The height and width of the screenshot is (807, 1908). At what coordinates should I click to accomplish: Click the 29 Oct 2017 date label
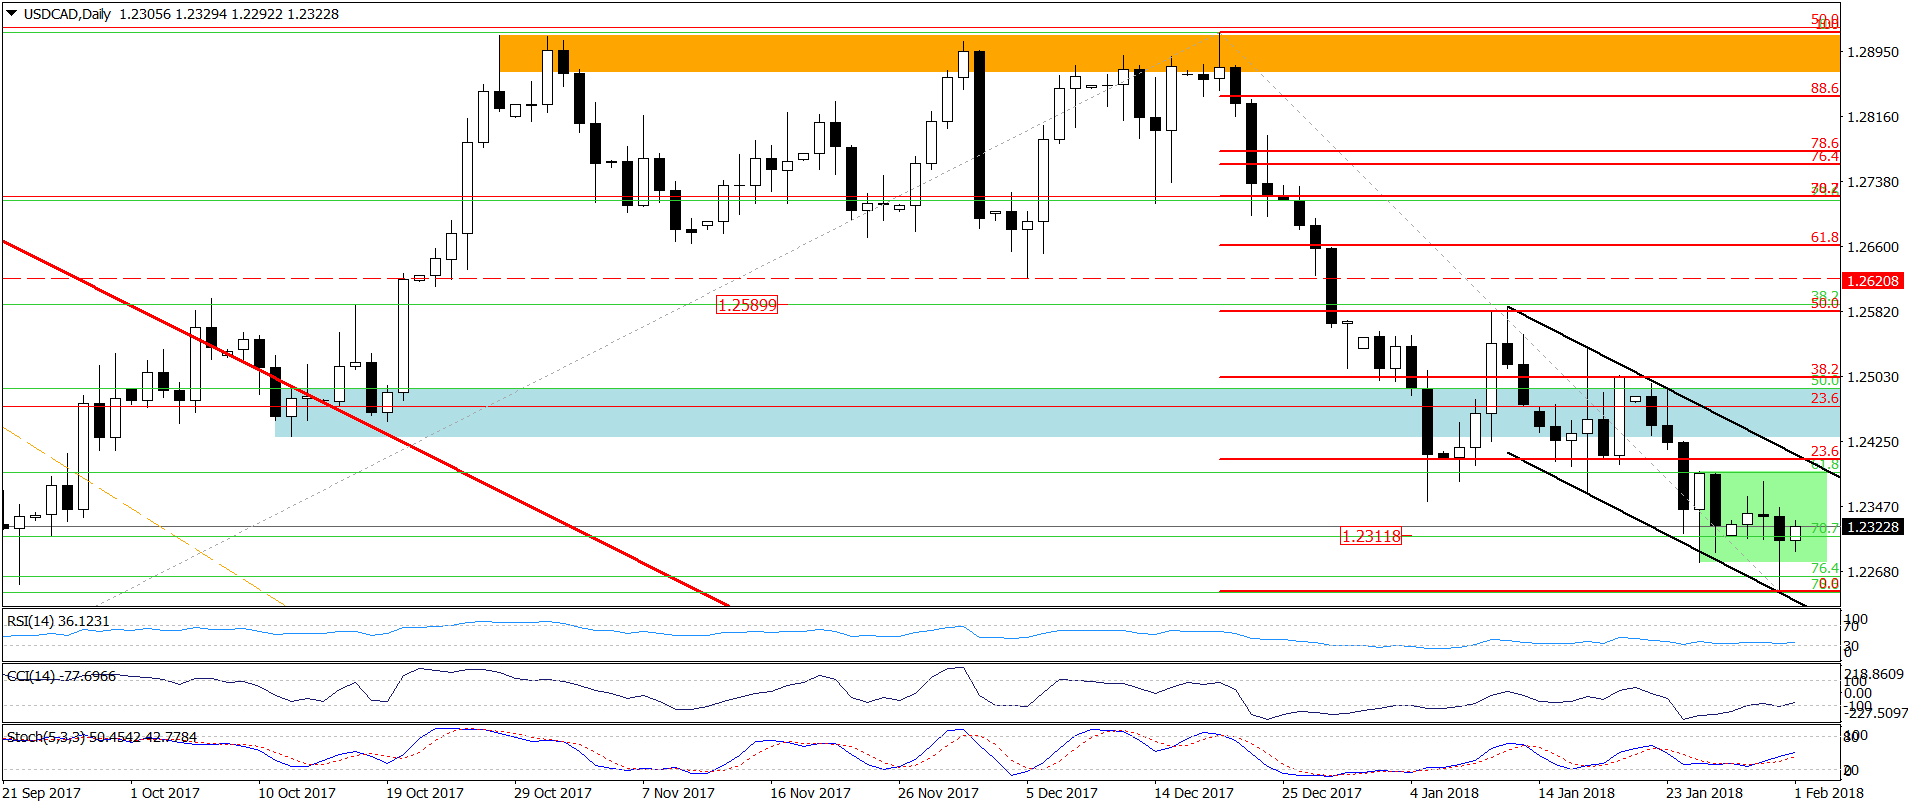[553, 793]
